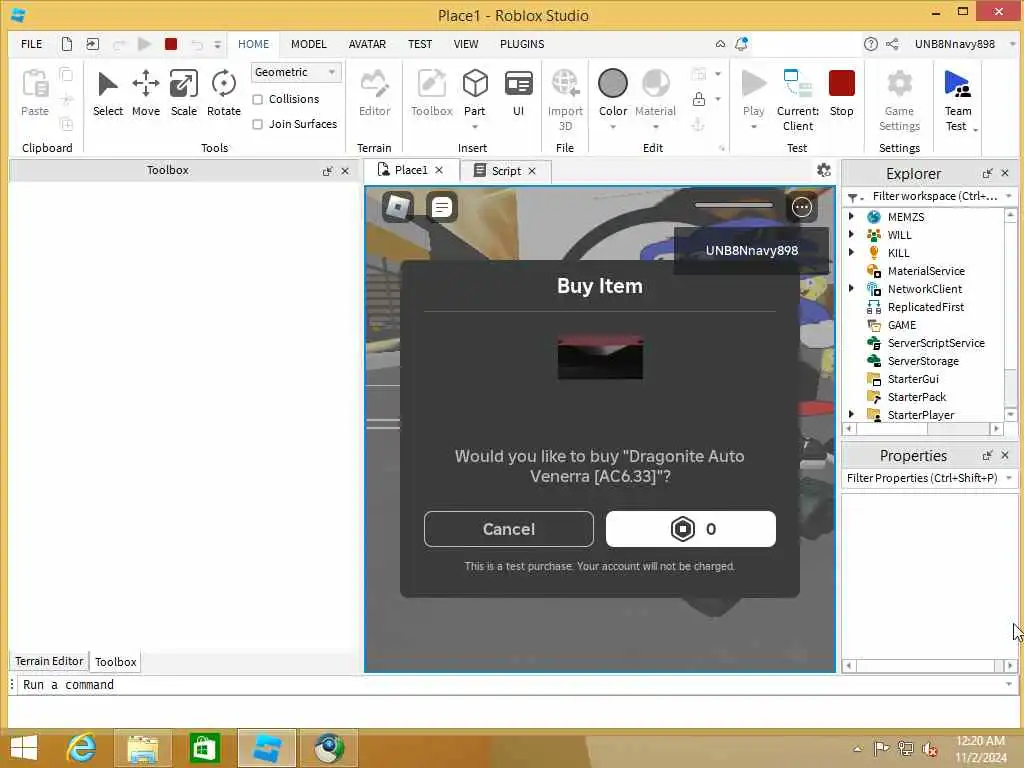Select StarterGui in Explorer

[912, 379]
